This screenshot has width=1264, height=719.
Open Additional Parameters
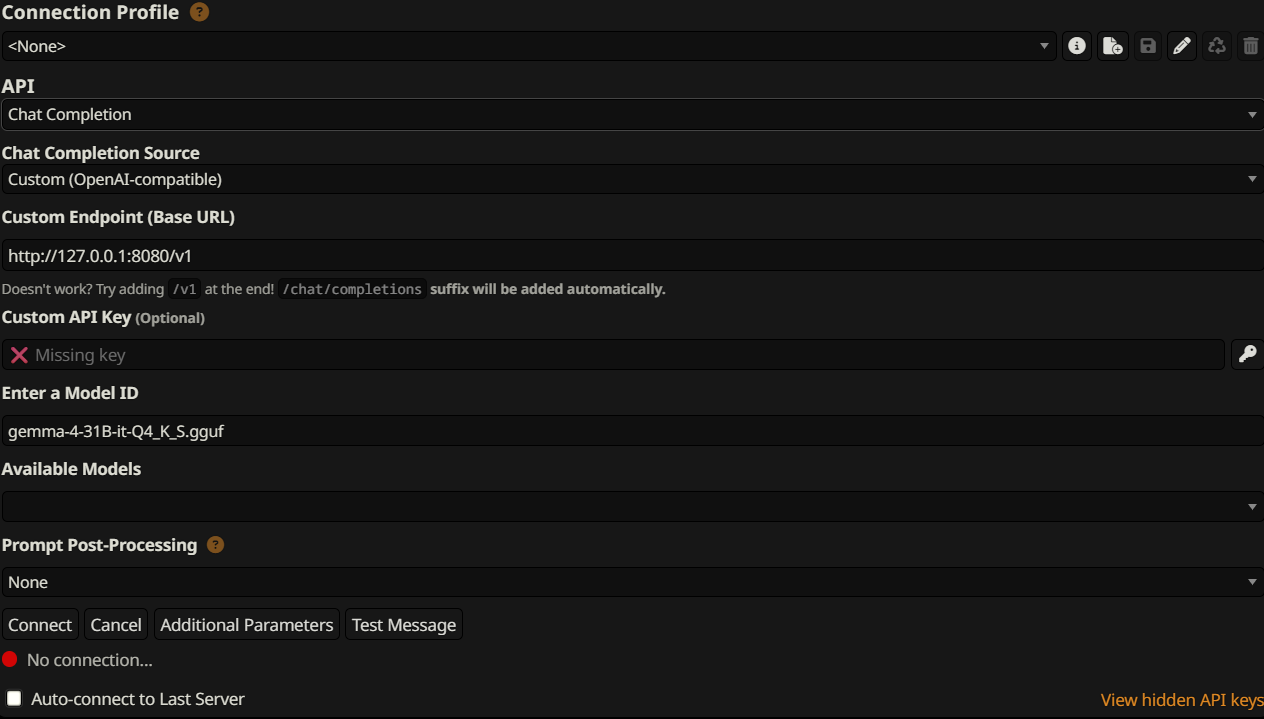(x=247, y=624)
